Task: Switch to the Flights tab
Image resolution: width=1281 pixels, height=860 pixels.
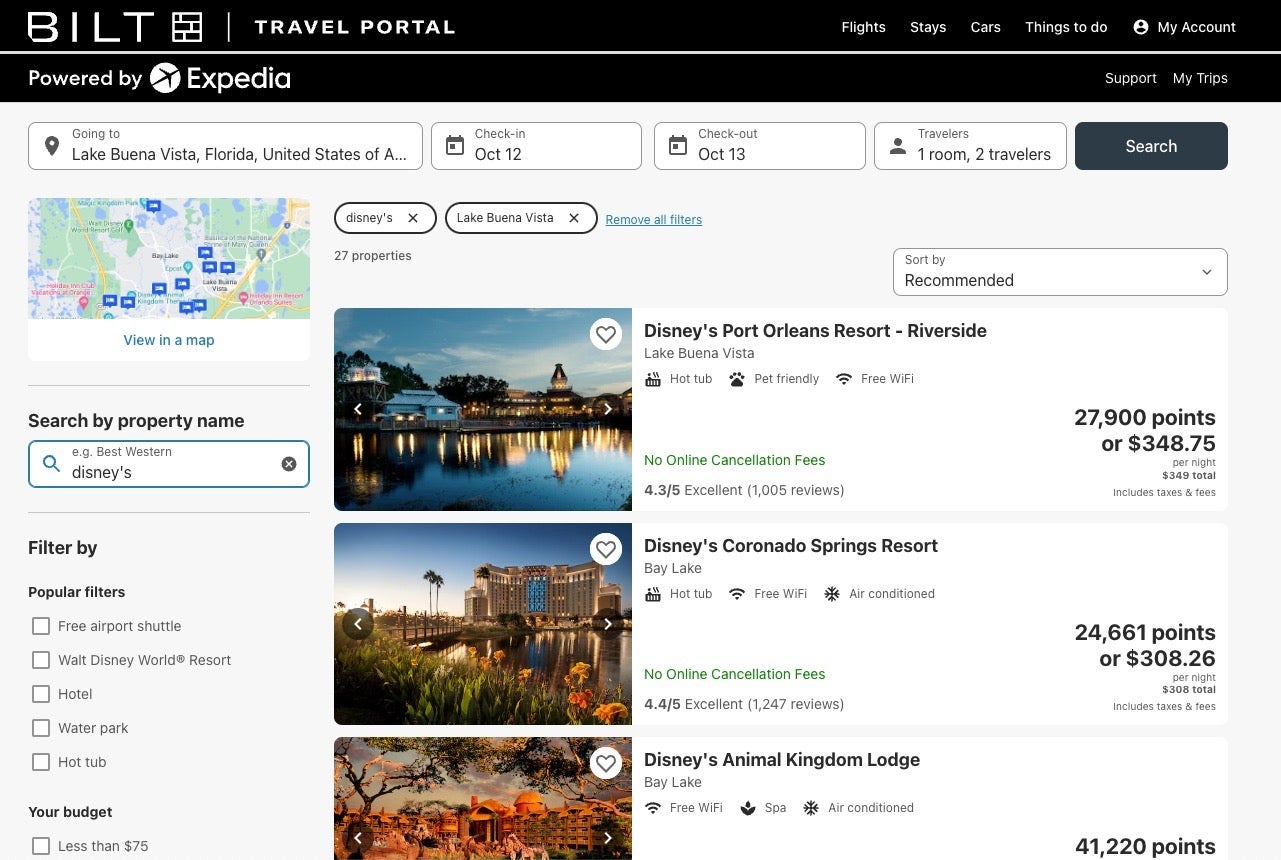Action: [x=863, y=27]
